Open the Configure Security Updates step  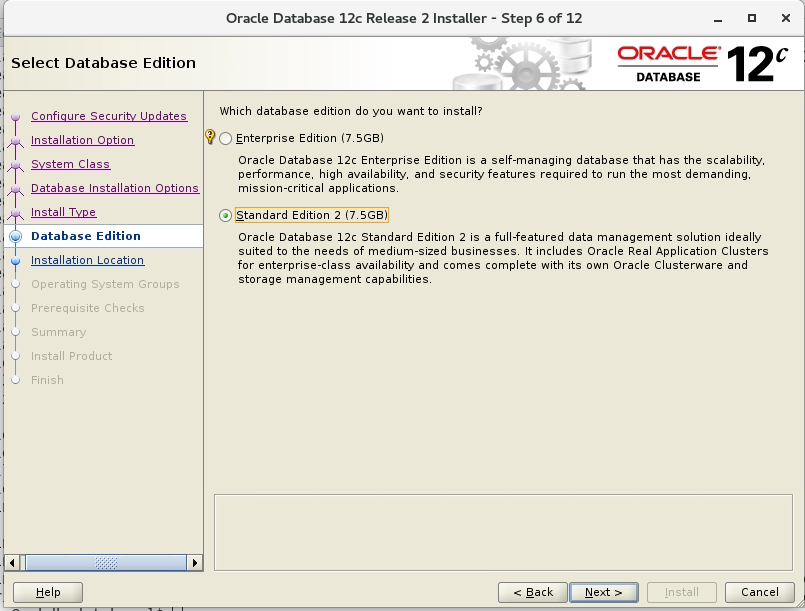coord(109,116)
